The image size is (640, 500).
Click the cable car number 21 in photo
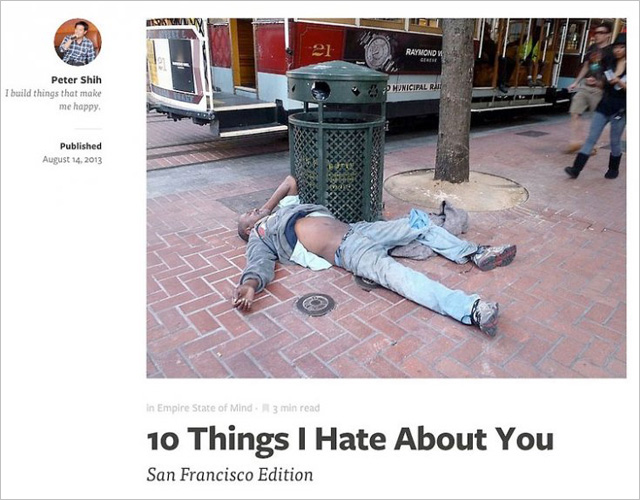click(x=321, y=51)
